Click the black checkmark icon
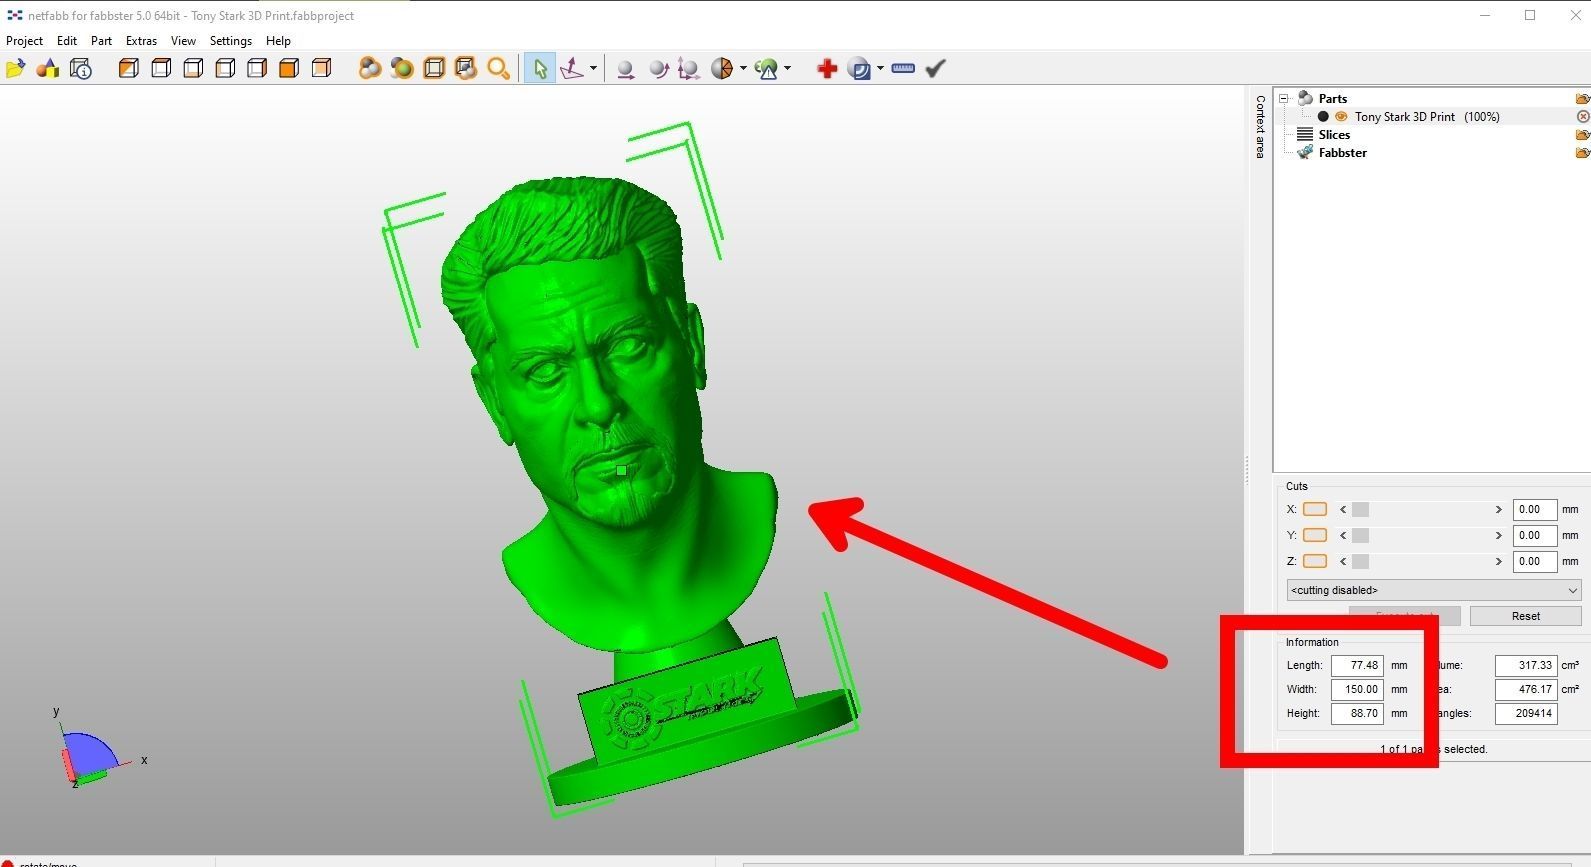1591x867 pixels. click(x=935, y=68)
